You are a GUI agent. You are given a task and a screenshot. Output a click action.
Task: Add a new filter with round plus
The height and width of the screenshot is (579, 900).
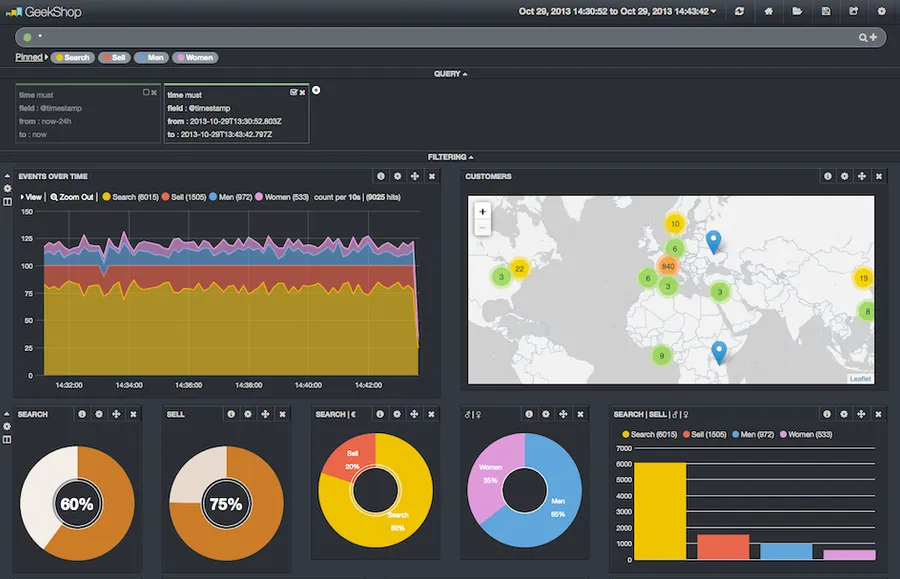click(316, 90)
